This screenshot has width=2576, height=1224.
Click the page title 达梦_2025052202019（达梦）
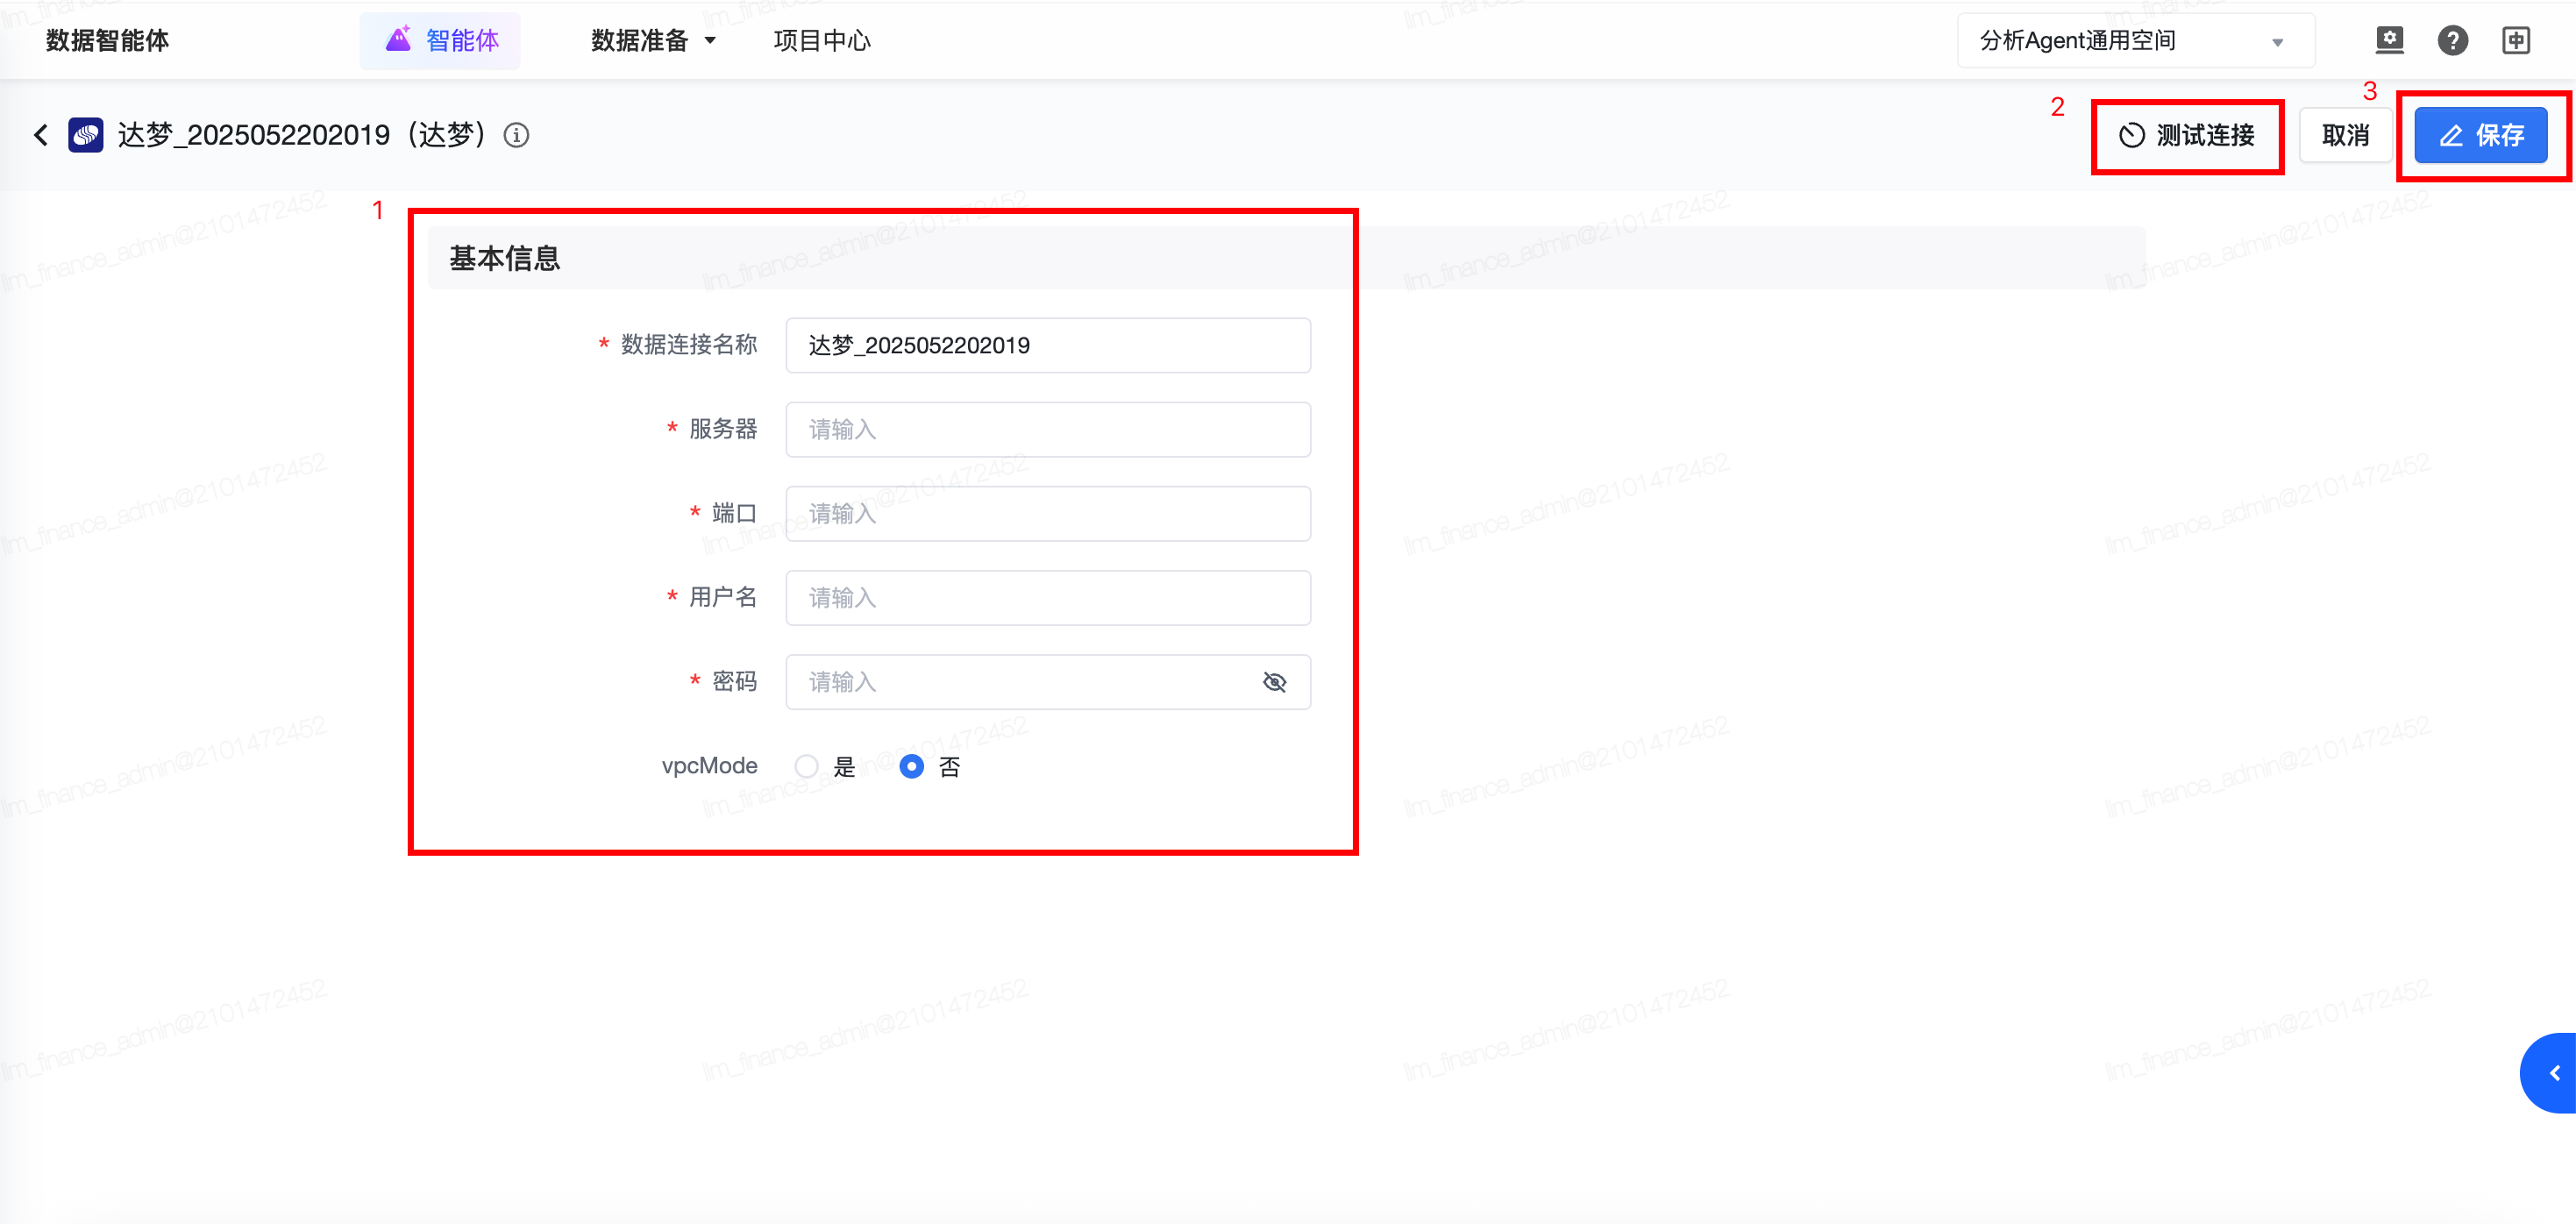[x=302, y=135]
